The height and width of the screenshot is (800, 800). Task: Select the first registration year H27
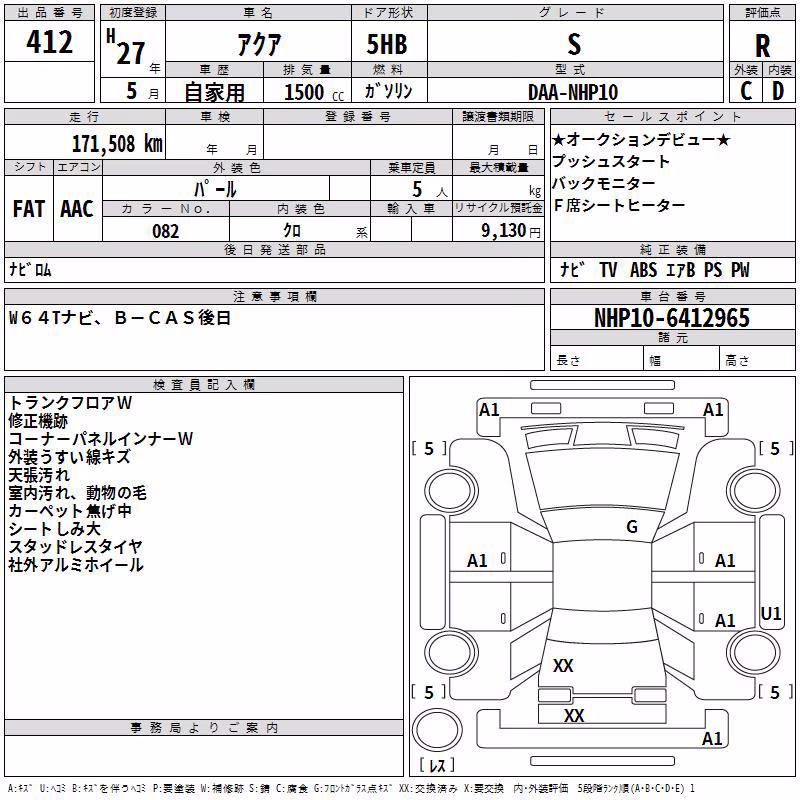click(126, 47)
